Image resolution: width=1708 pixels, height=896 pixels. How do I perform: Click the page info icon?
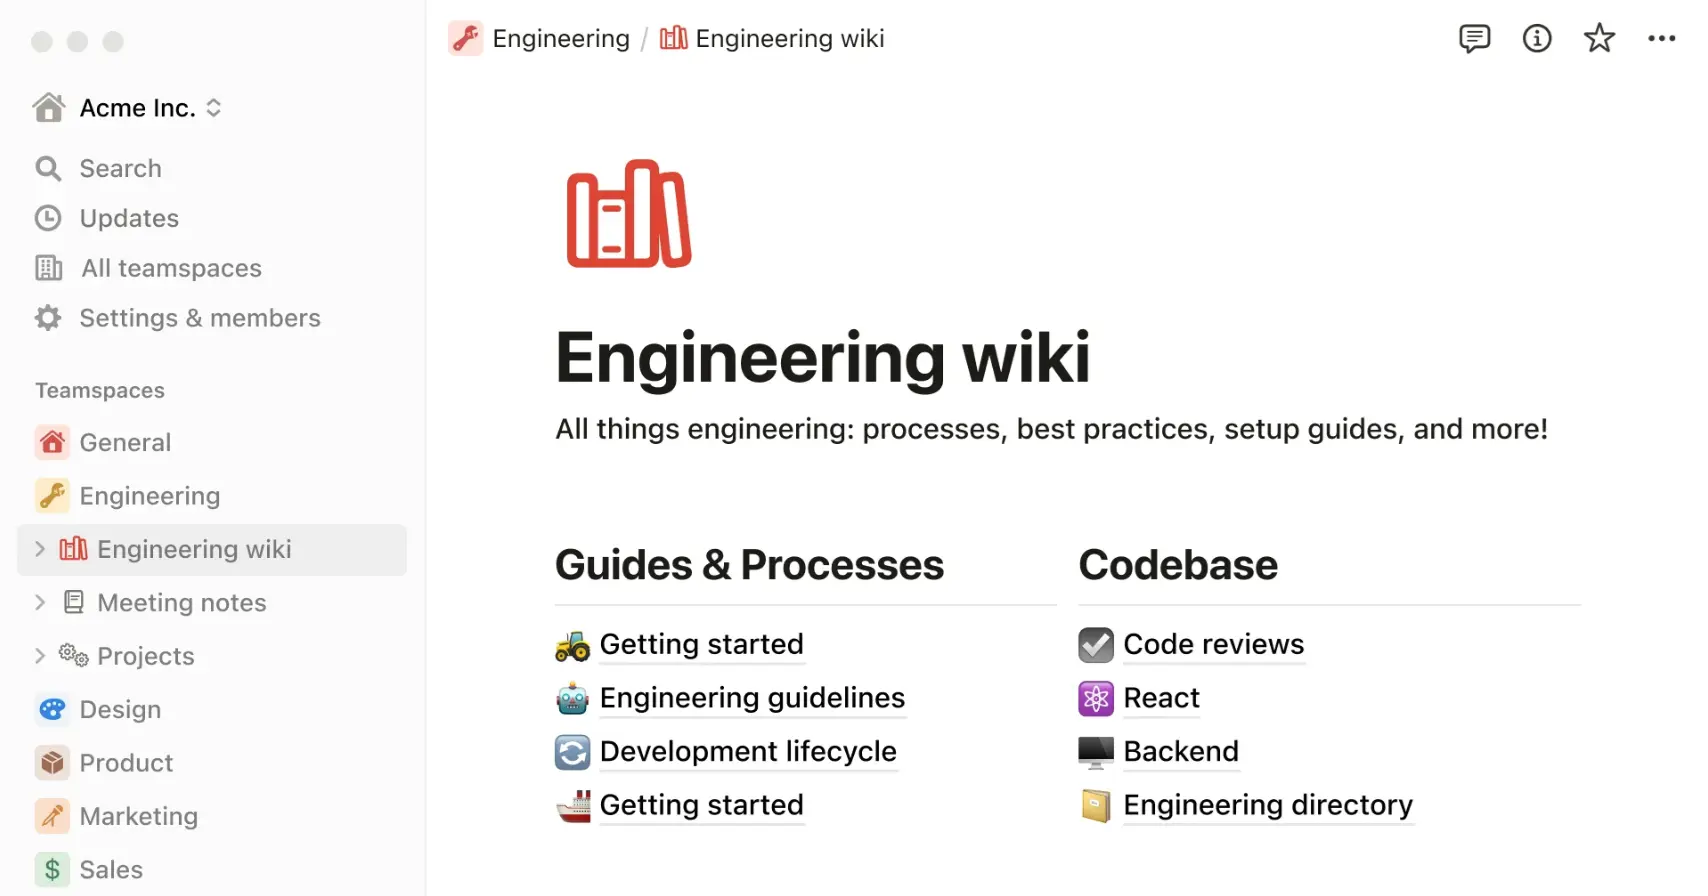tap(1537, 39)
